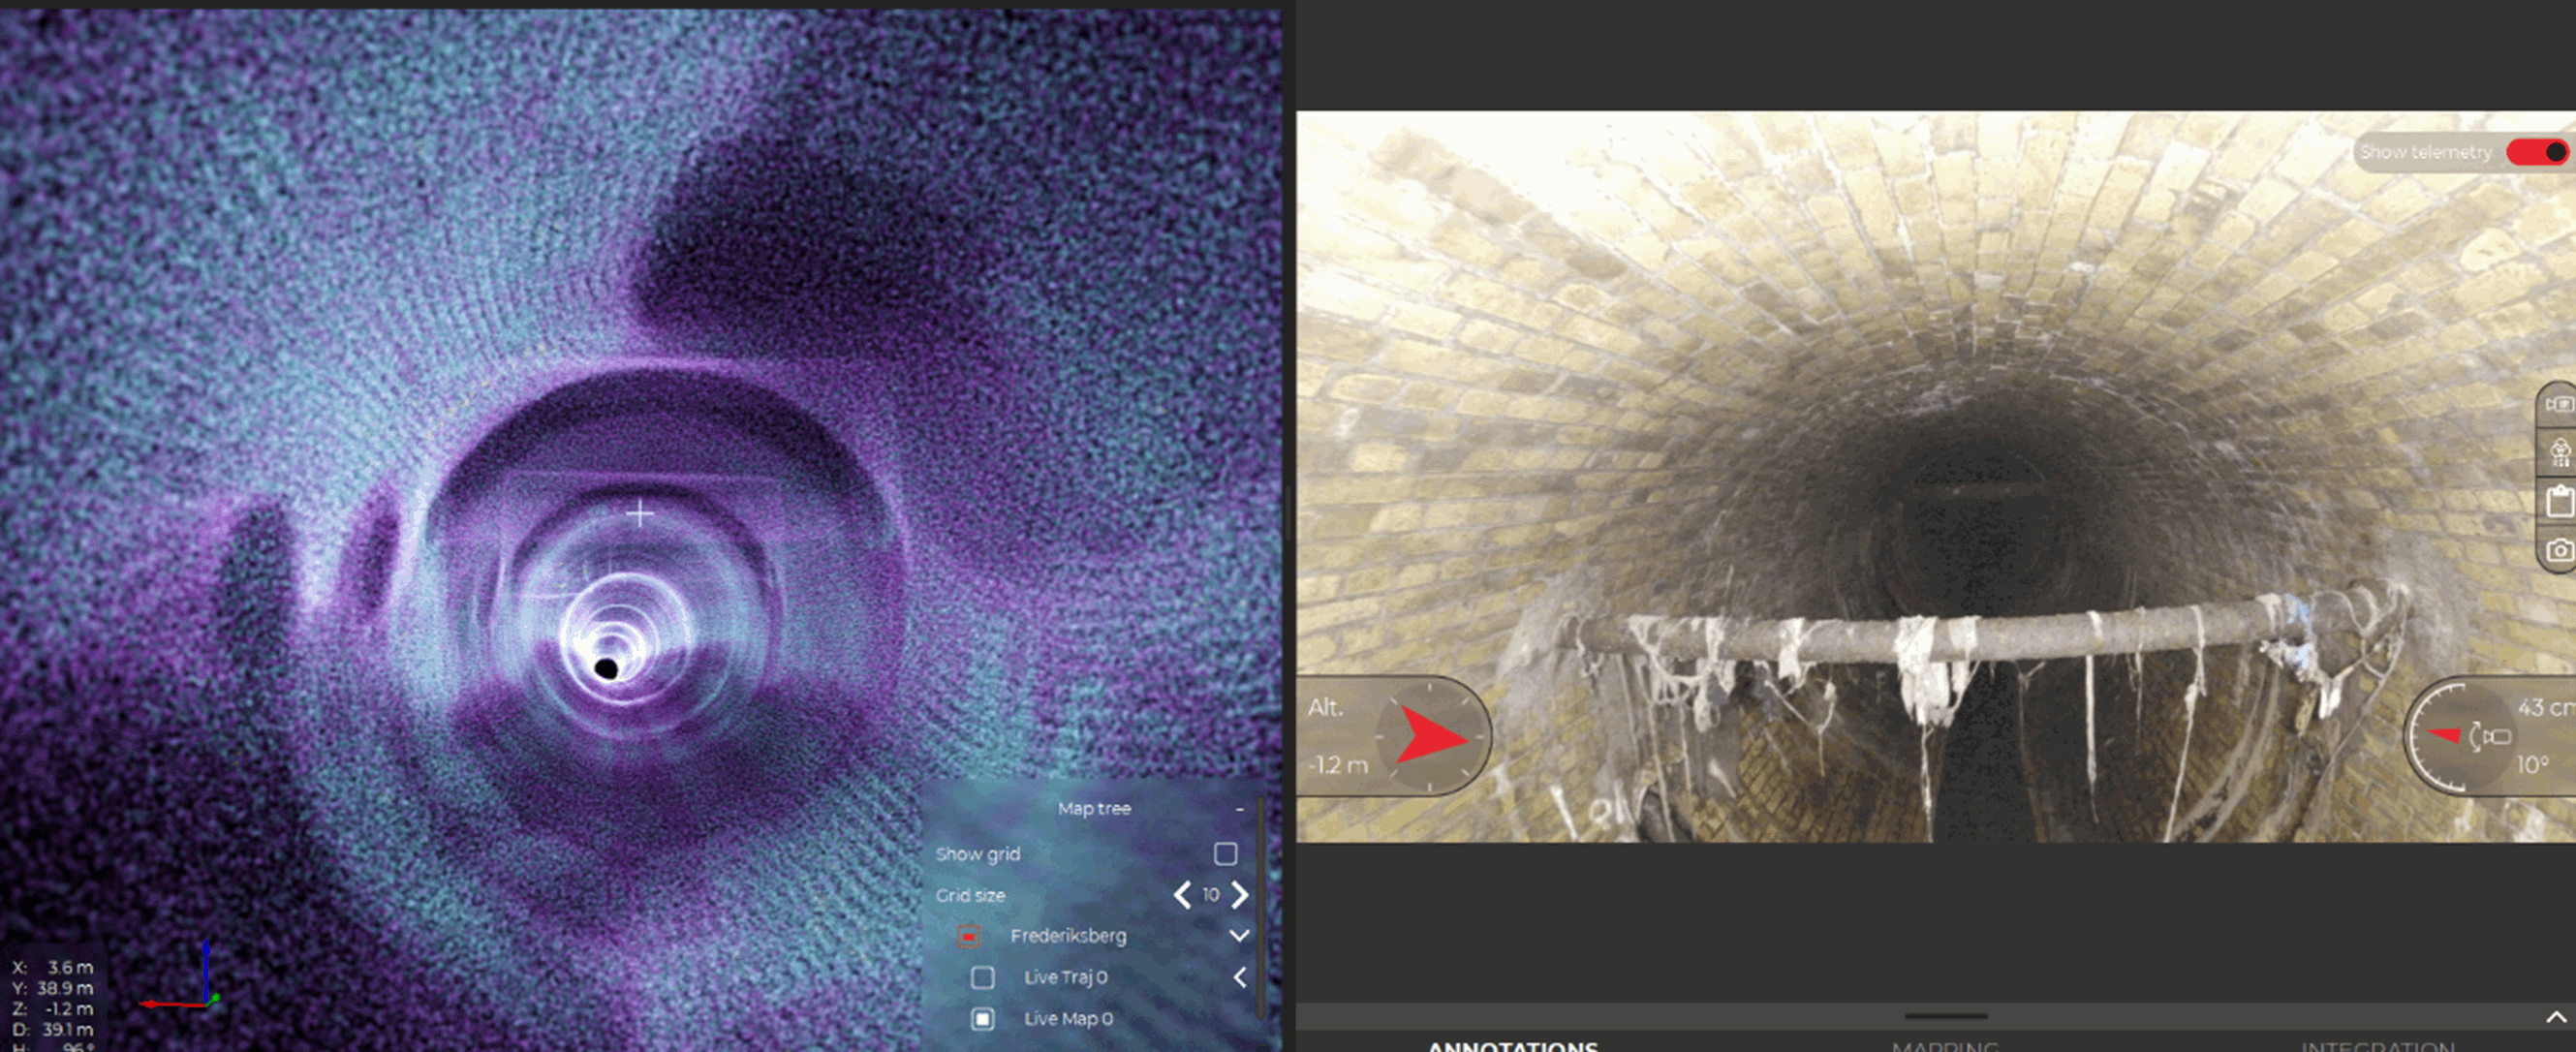Click the black drone position marker
Screen dimensions: 2576x1052
click(606, 668)
